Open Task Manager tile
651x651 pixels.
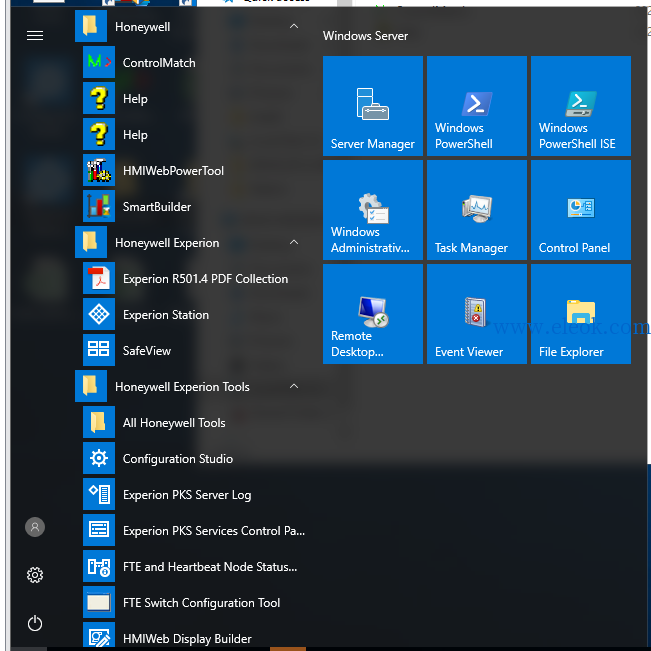(477, 210)
